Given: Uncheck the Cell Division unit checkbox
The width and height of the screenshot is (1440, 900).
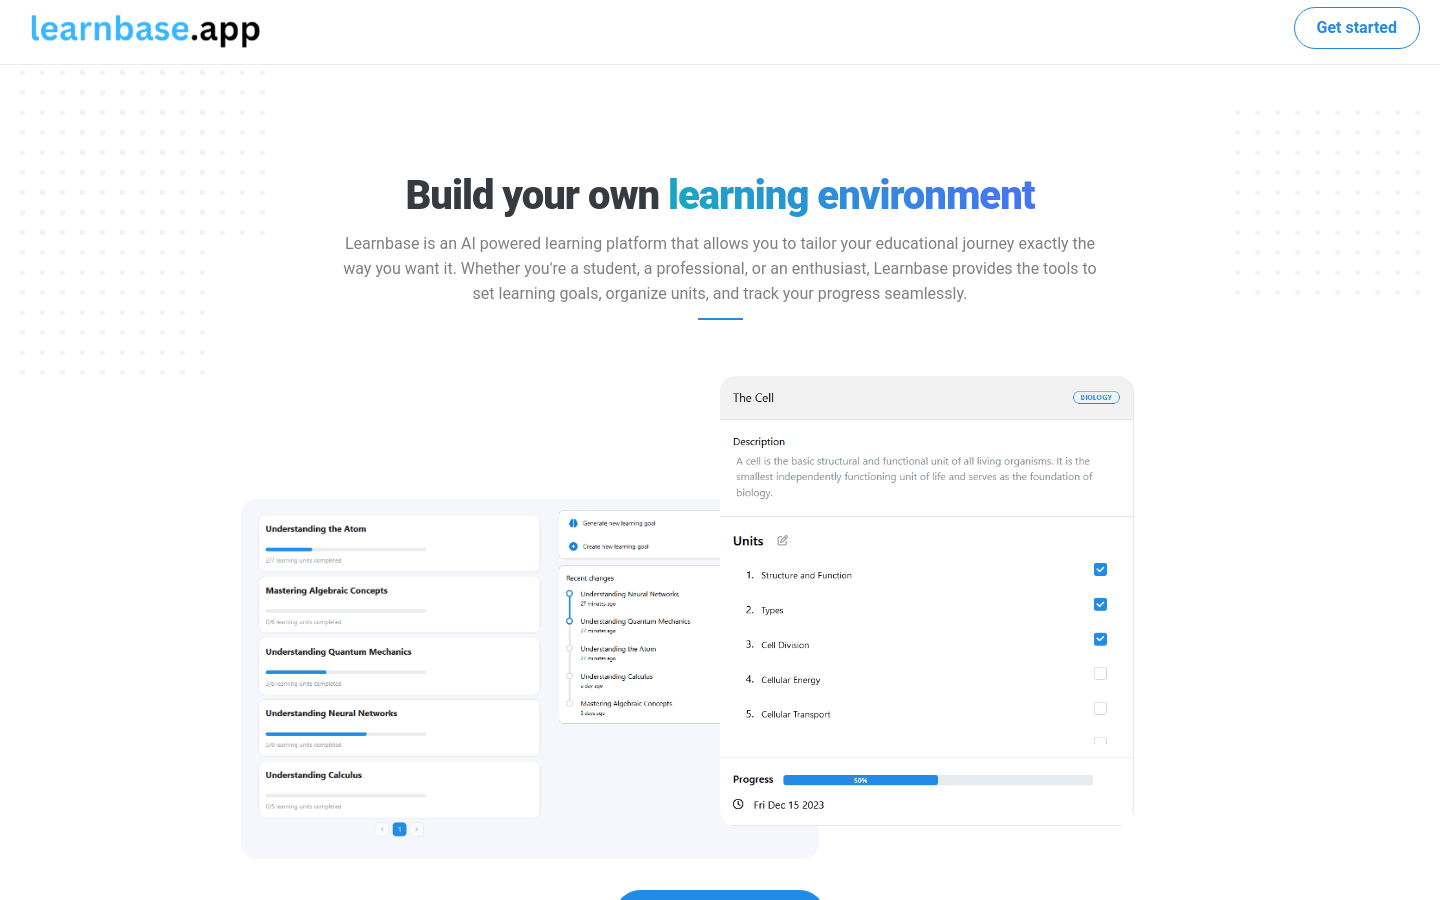Looking at the screenshot, I should tap(1100, 639).
